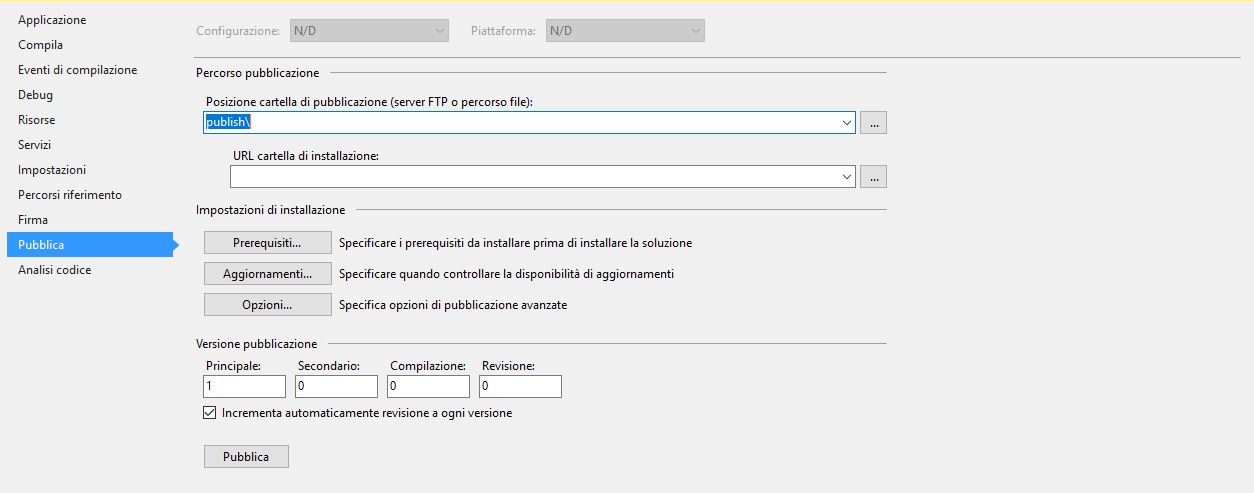Go to the Risorse tab
This screenshot has width=1254, height=493.
point(37,120)
